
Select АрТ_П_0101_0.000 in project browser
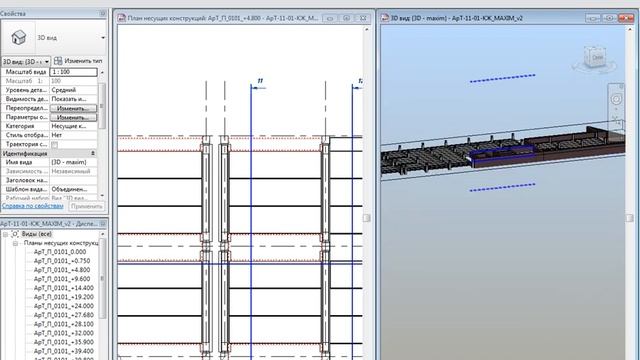pos(60,252)
